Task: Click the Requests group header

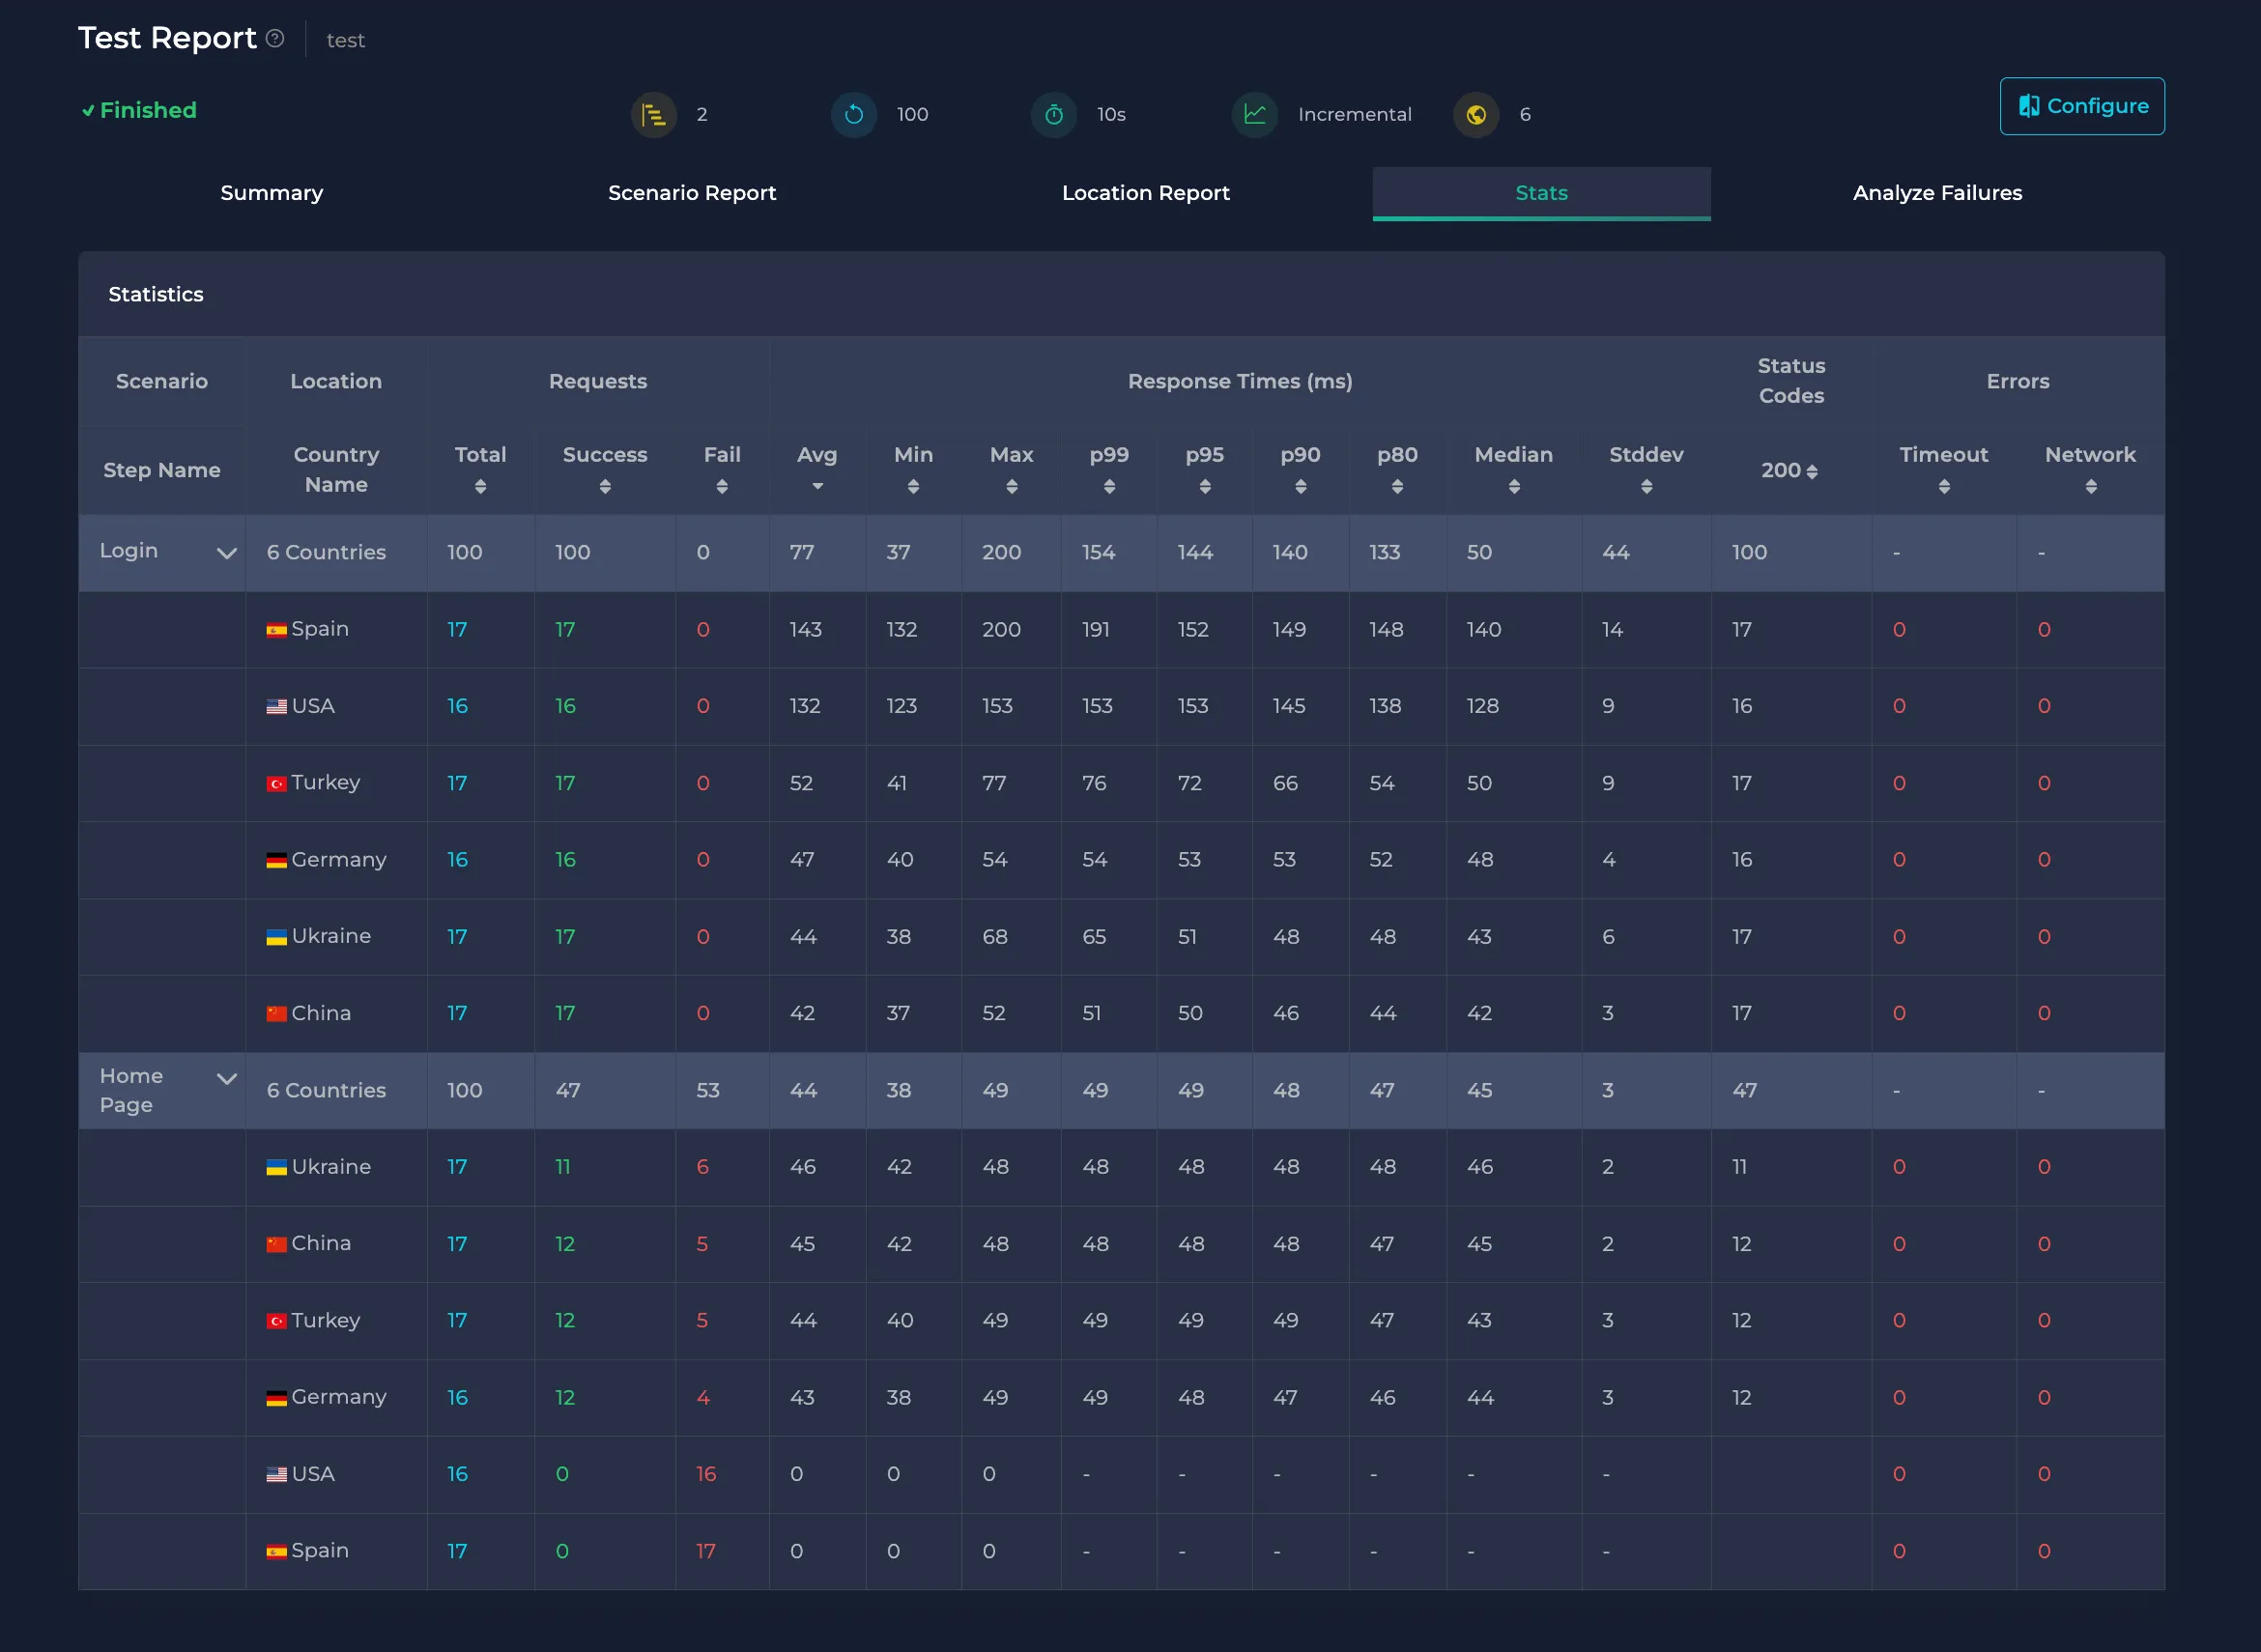Action: [598, 381]
